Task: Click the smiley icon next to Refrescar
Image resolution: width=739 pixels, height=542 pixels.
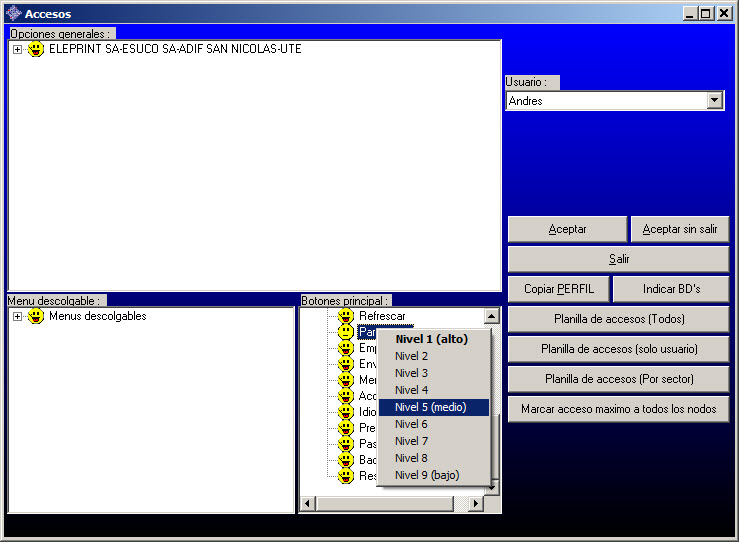Action: click(346, 316)
